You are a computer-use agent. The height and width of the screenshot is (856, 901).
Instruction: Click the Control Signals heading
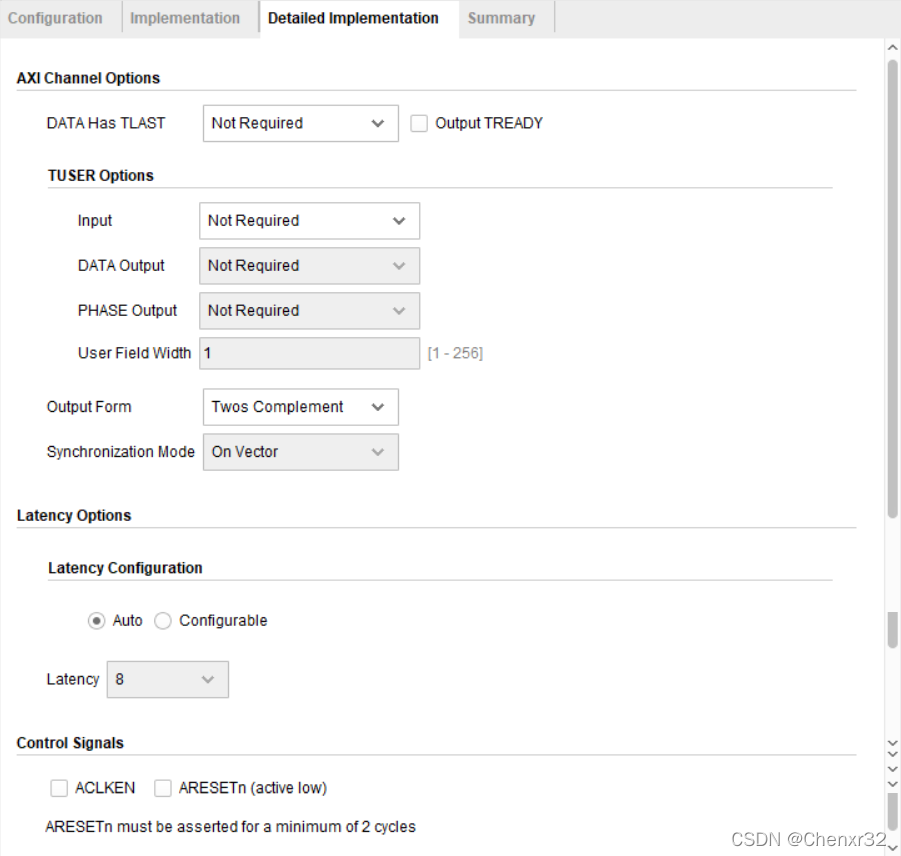click(x=70, y=743)
